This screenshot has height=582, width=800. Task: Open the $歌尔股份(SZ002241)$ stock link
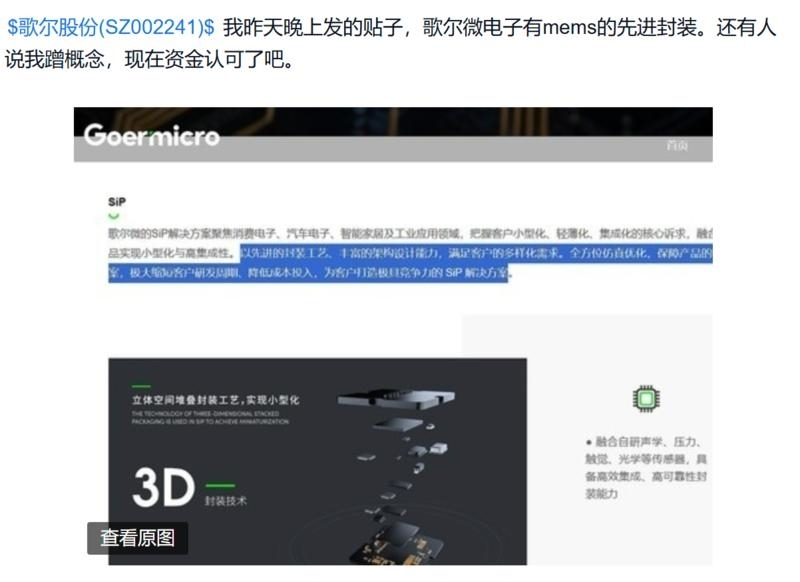tap(111, 28)
